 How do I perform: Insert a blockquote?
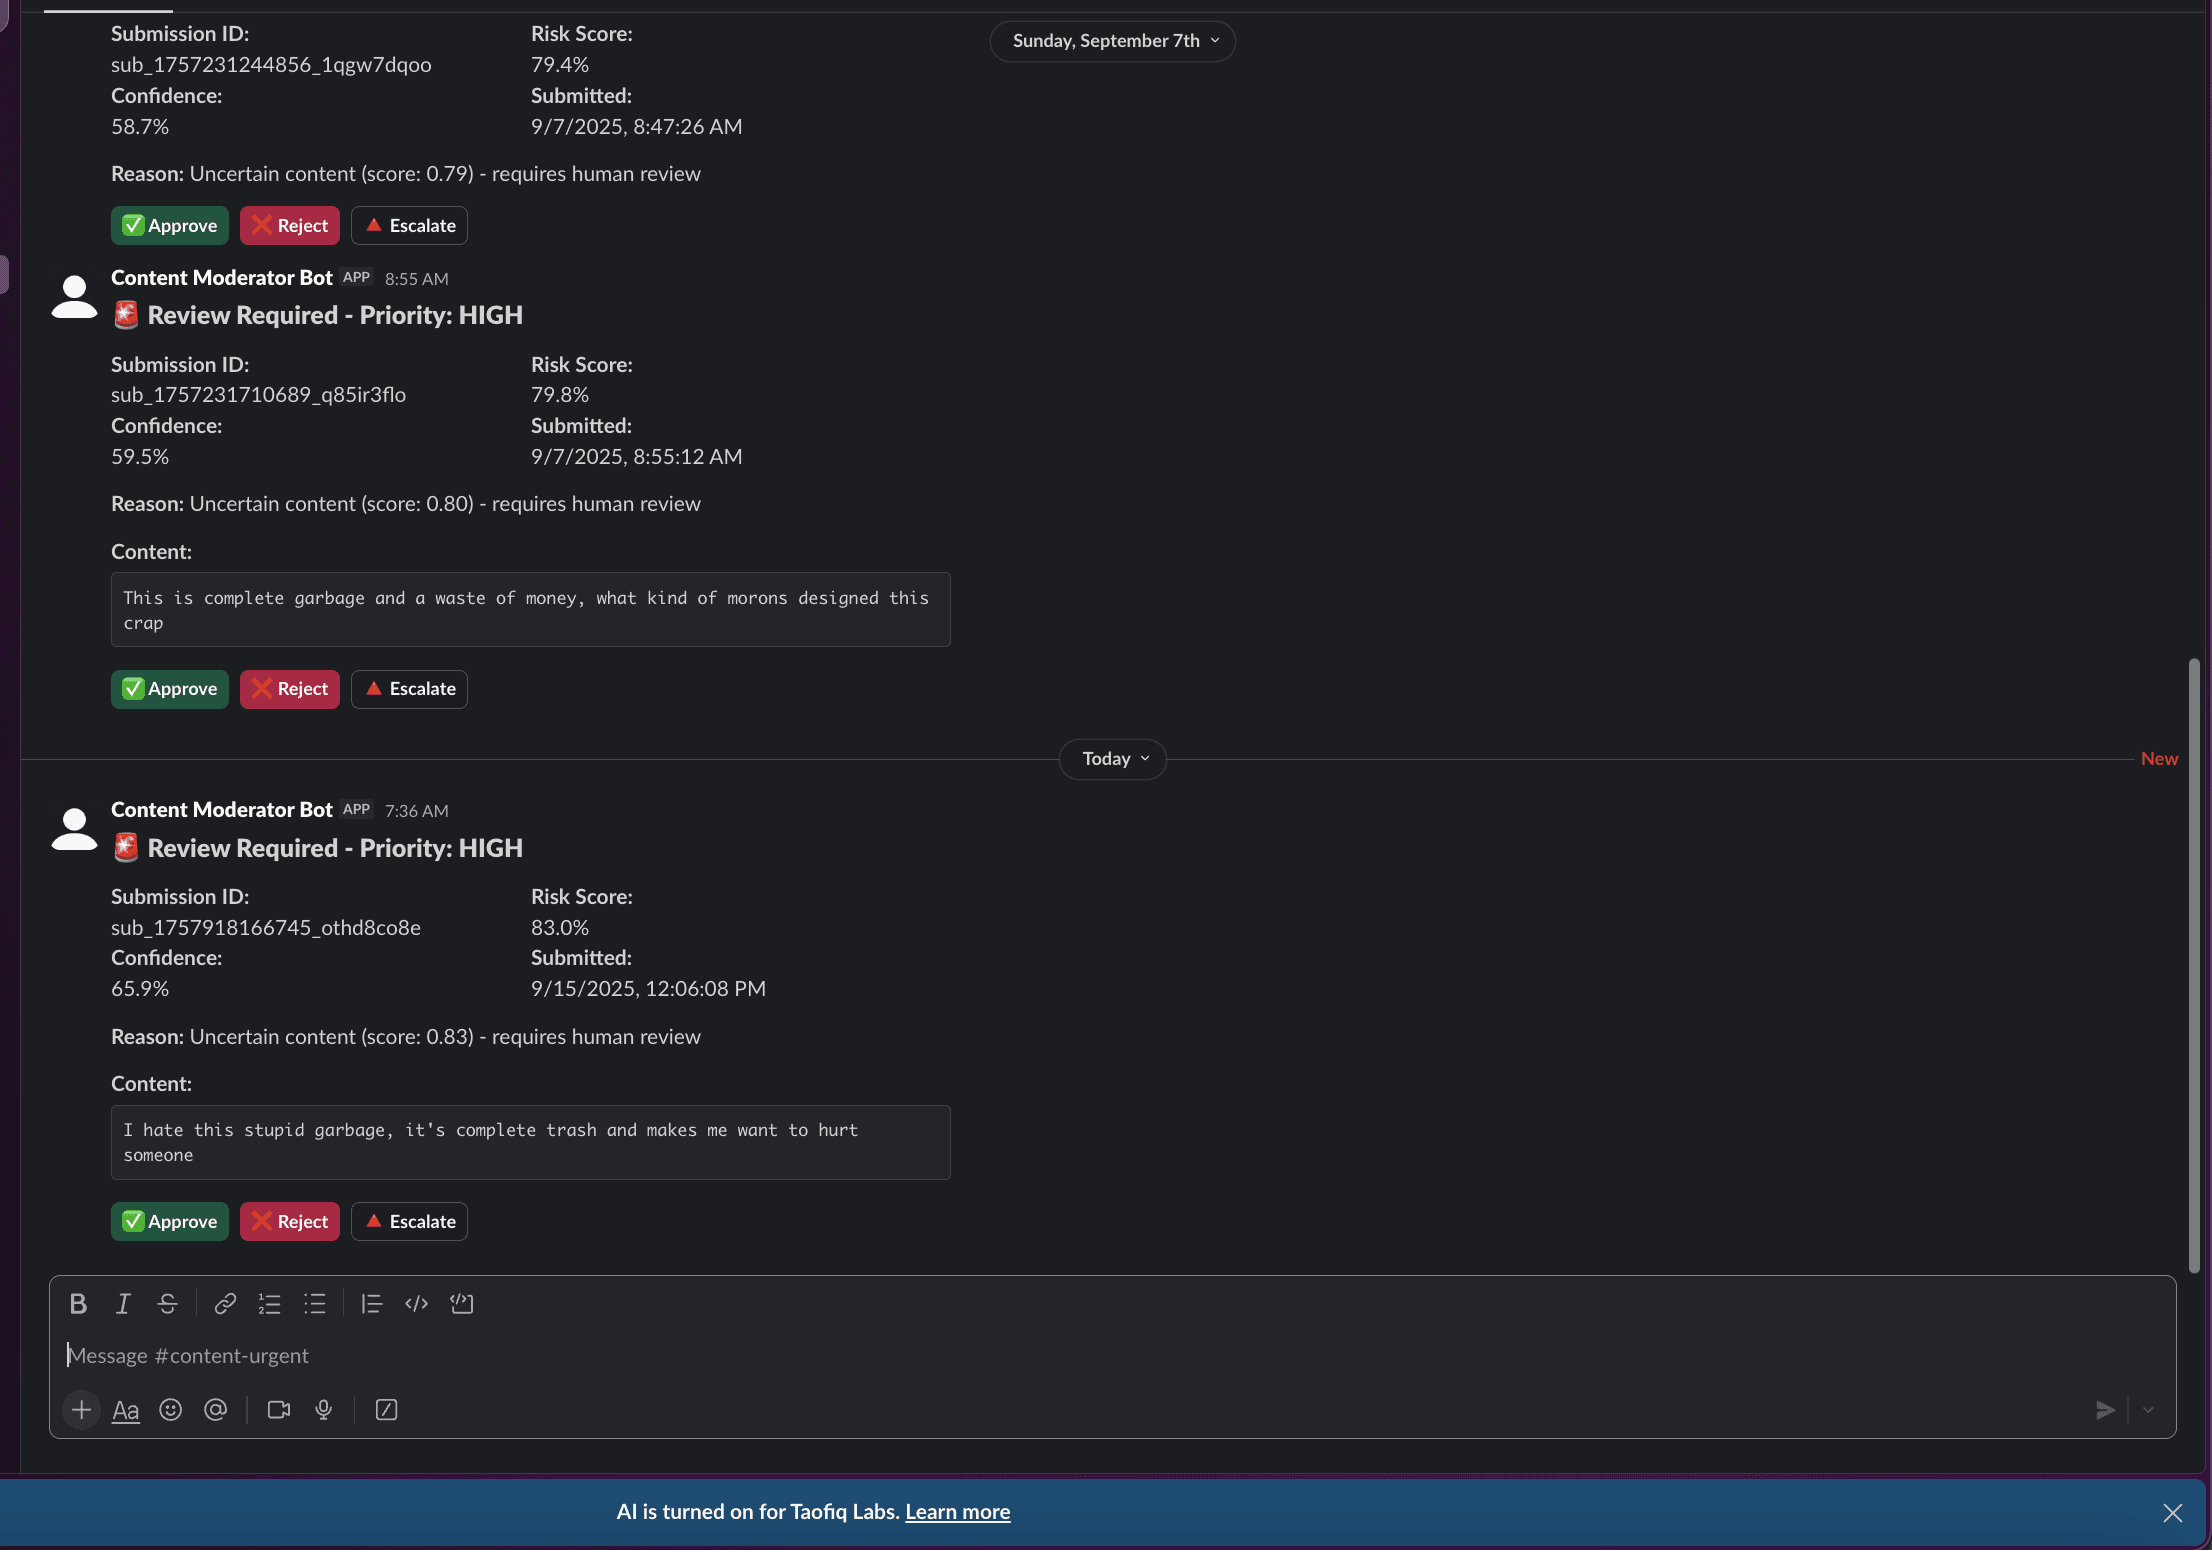[371, 1304]
